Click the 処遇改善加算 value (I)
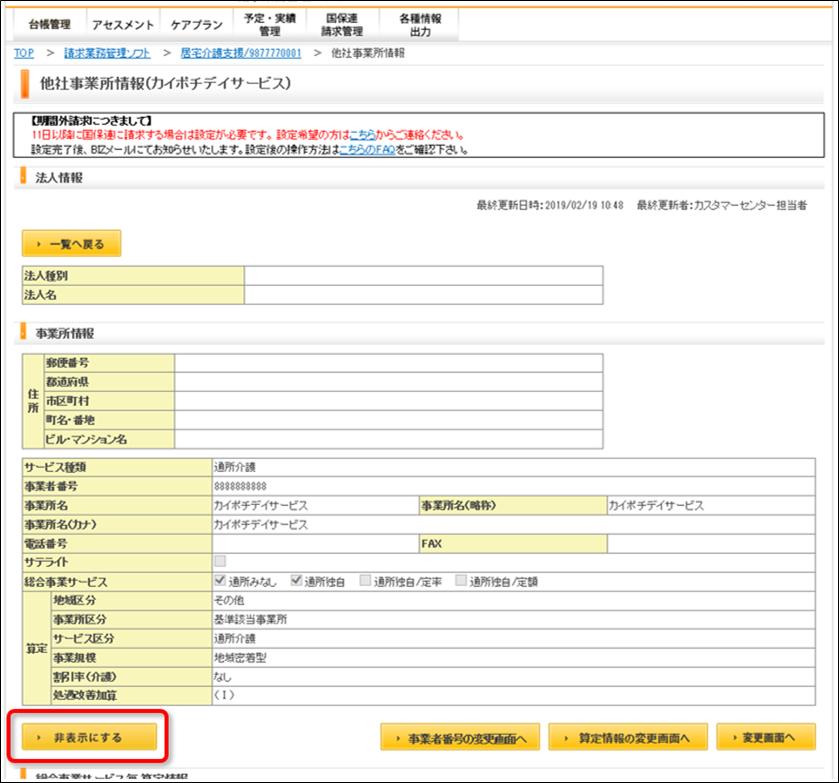This screenshot has height=783, width=839. point(224,696)
